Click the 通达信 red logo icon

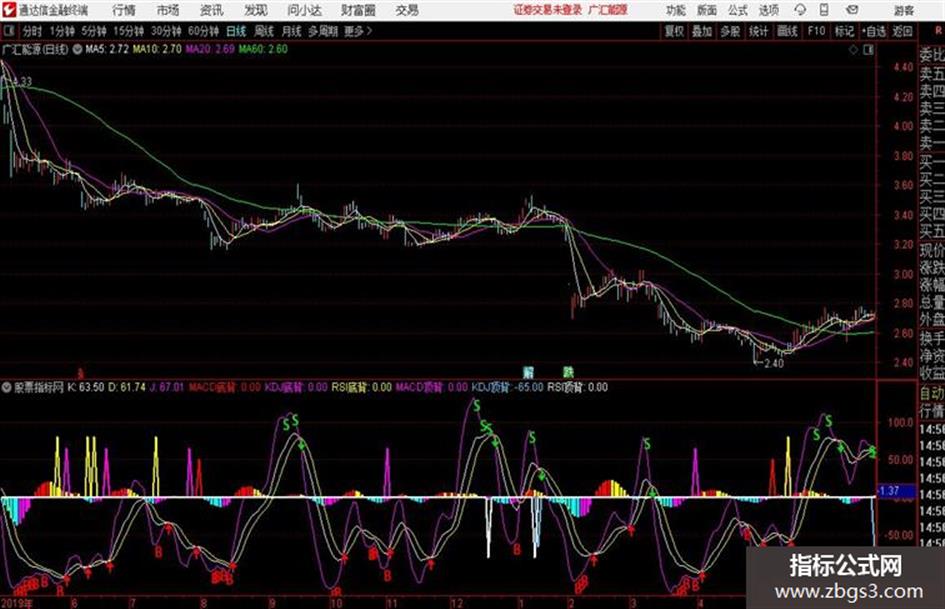pos(8,10)
